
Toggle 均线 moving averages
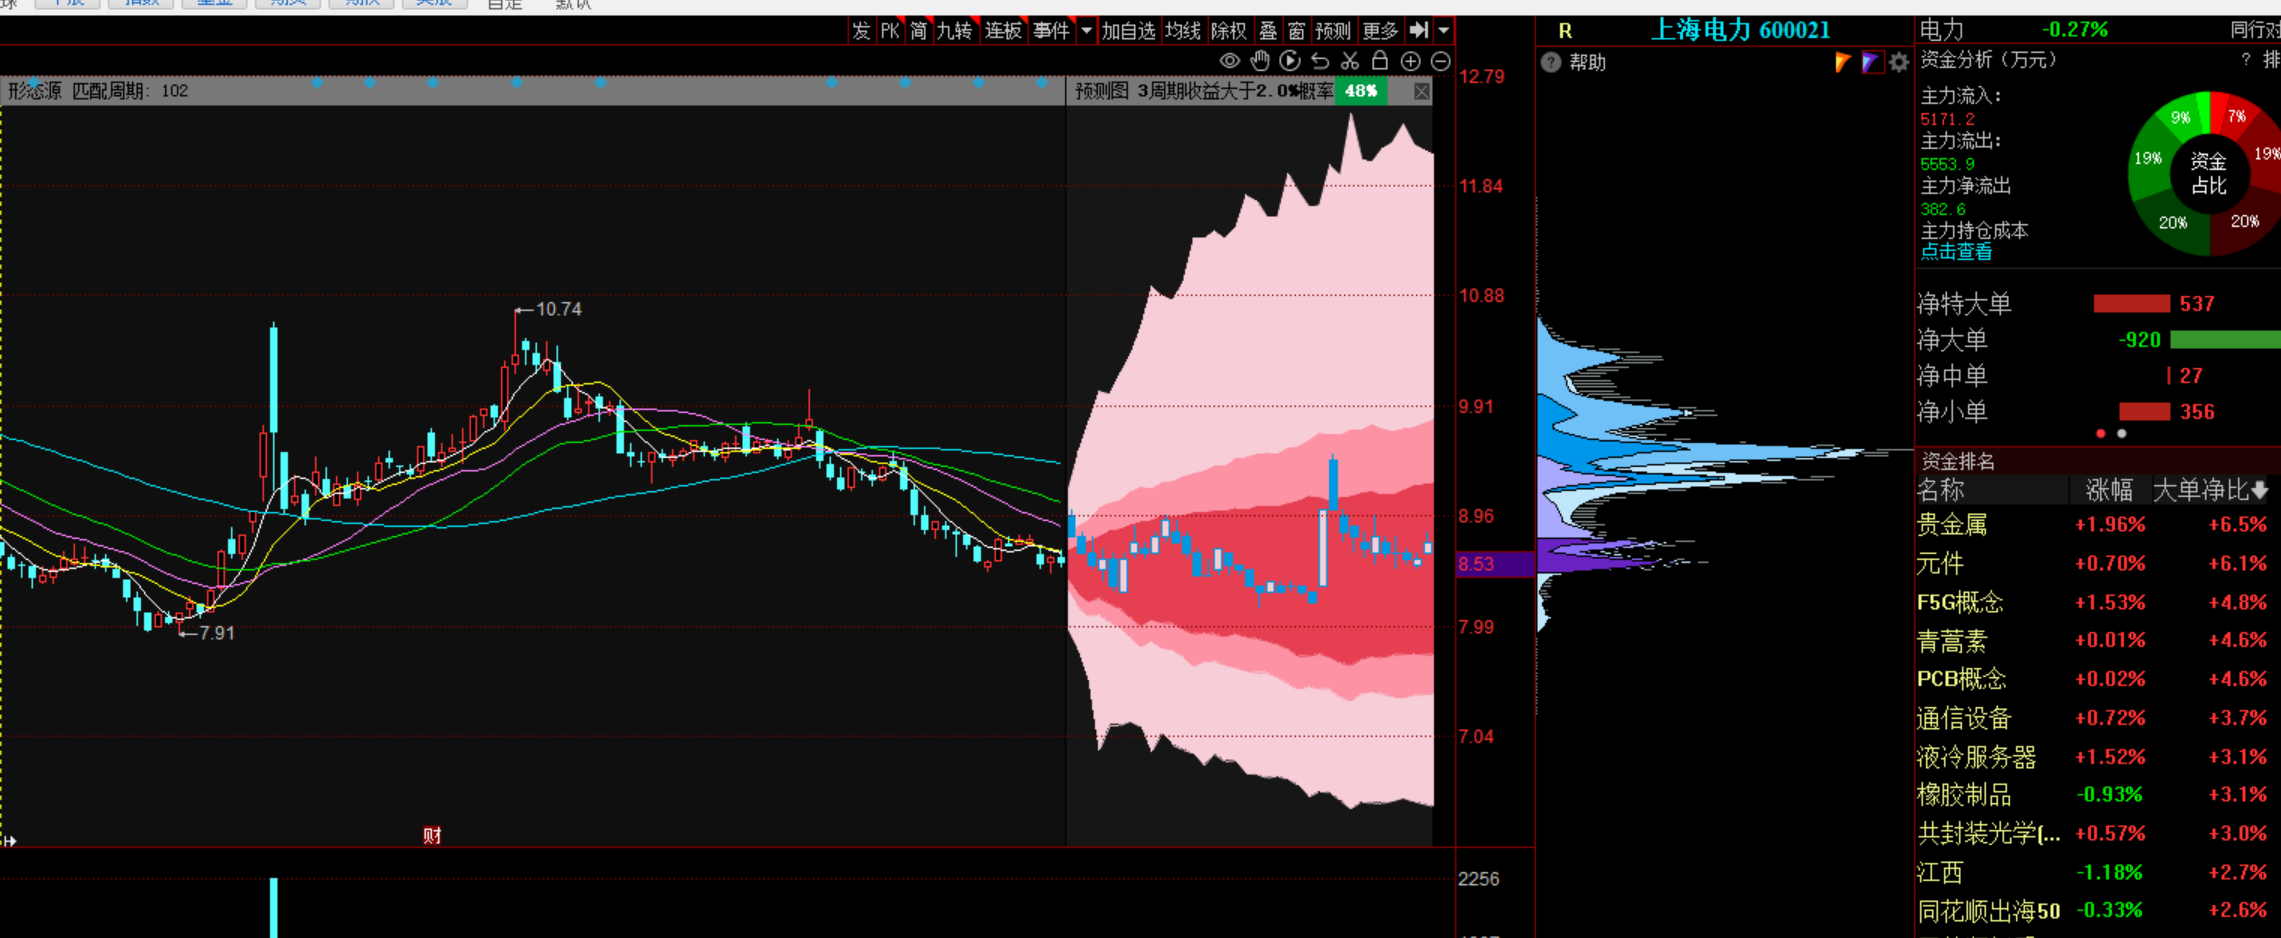[1183, 31]
